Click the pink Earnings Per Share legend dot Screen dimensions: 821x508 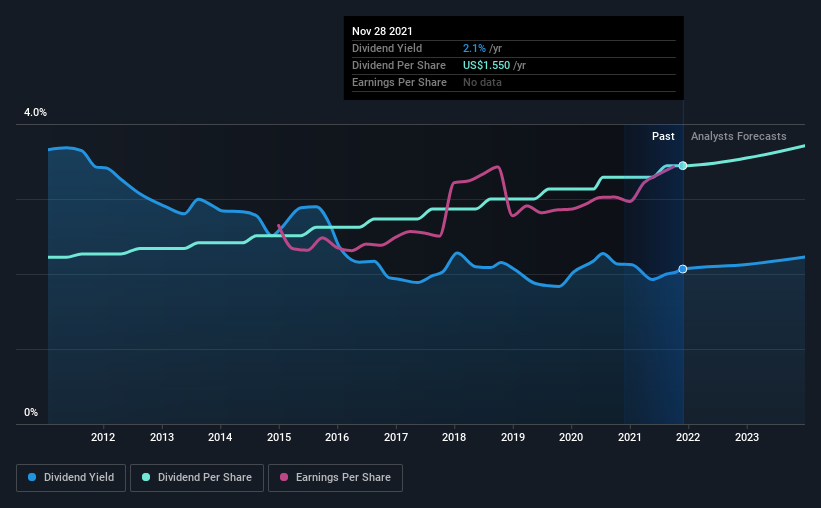(284, 477)
